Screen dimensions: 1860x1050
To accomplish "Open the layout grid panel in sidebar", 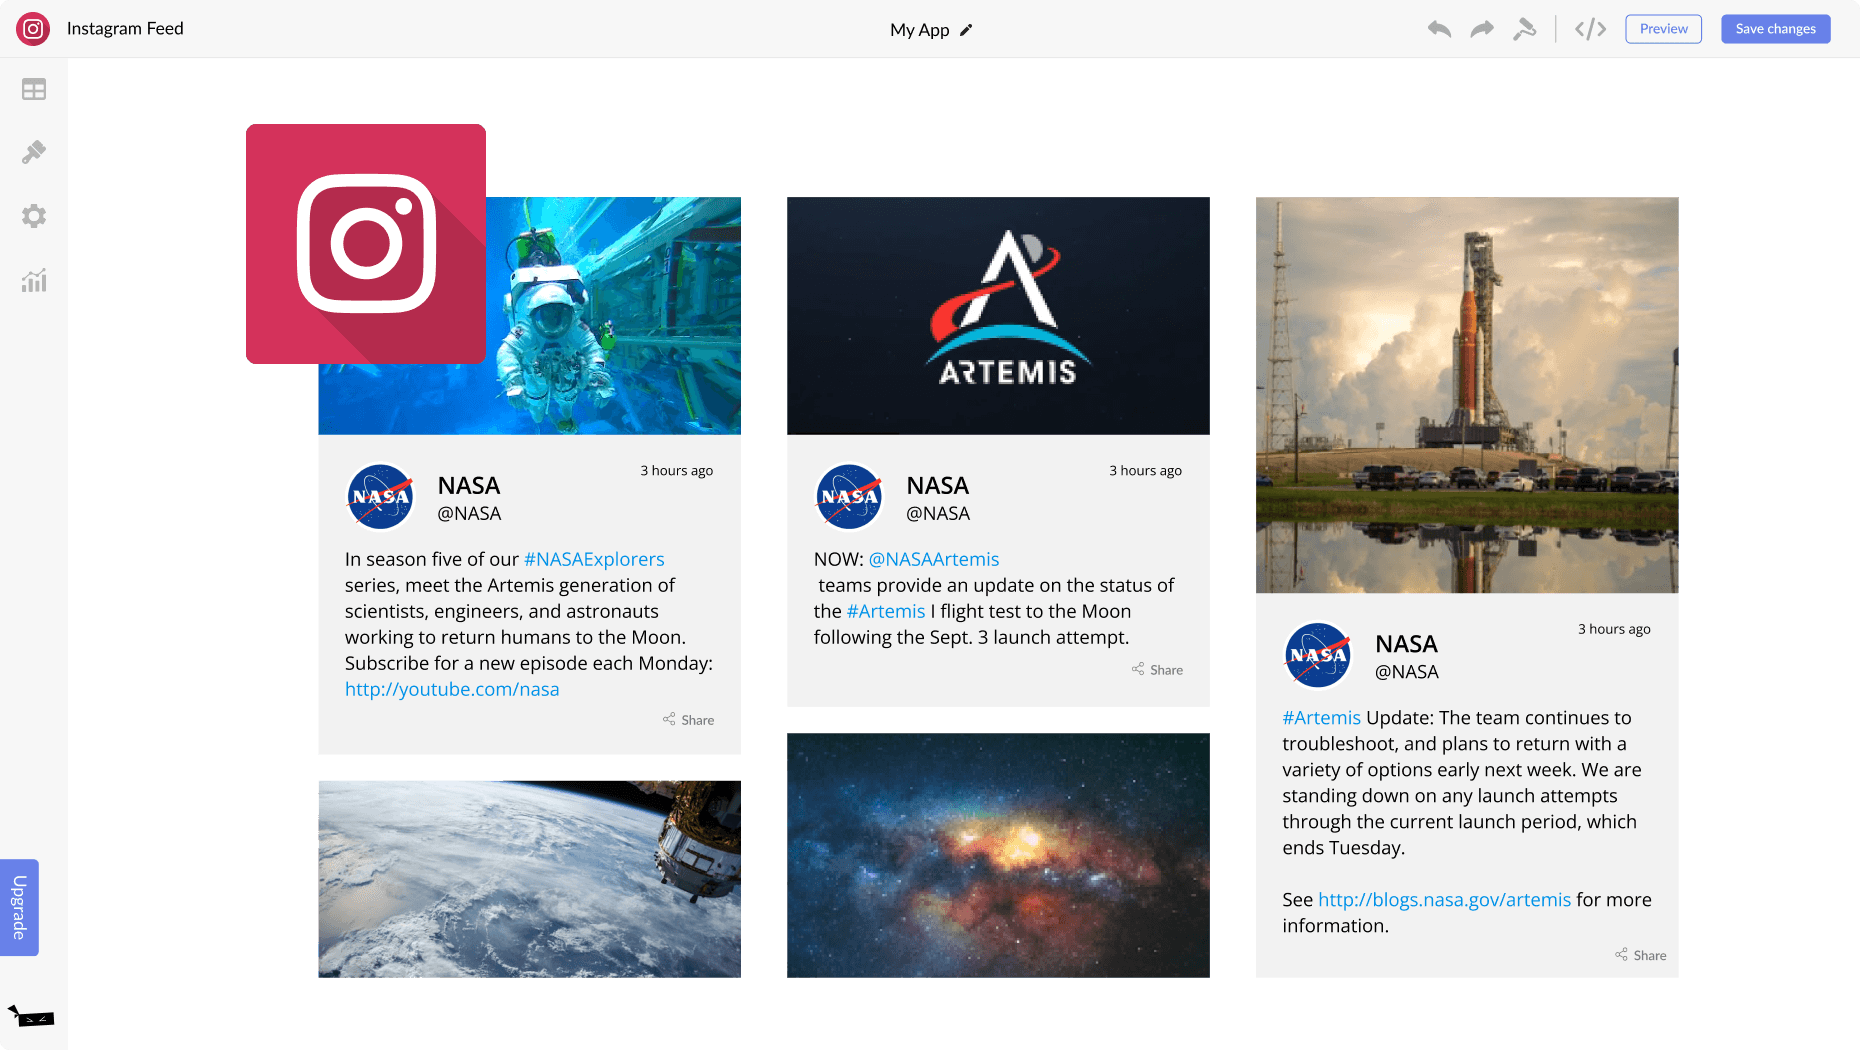I will [x=34, y=90].
